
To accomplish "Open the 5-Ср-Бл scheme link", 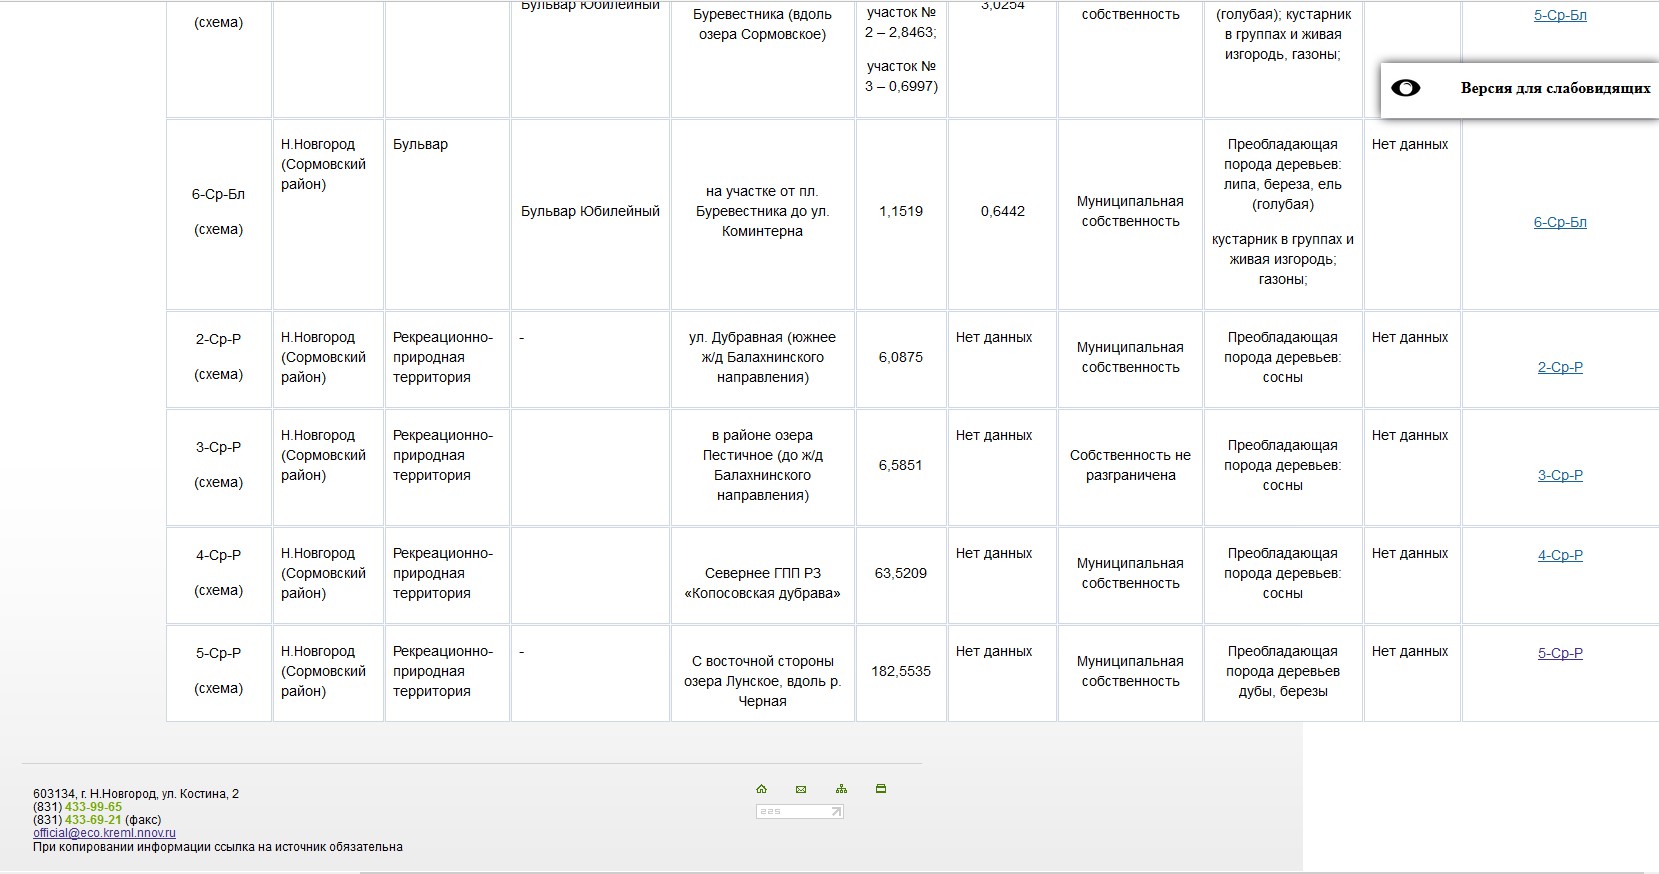I will [x=1560, y=15].
